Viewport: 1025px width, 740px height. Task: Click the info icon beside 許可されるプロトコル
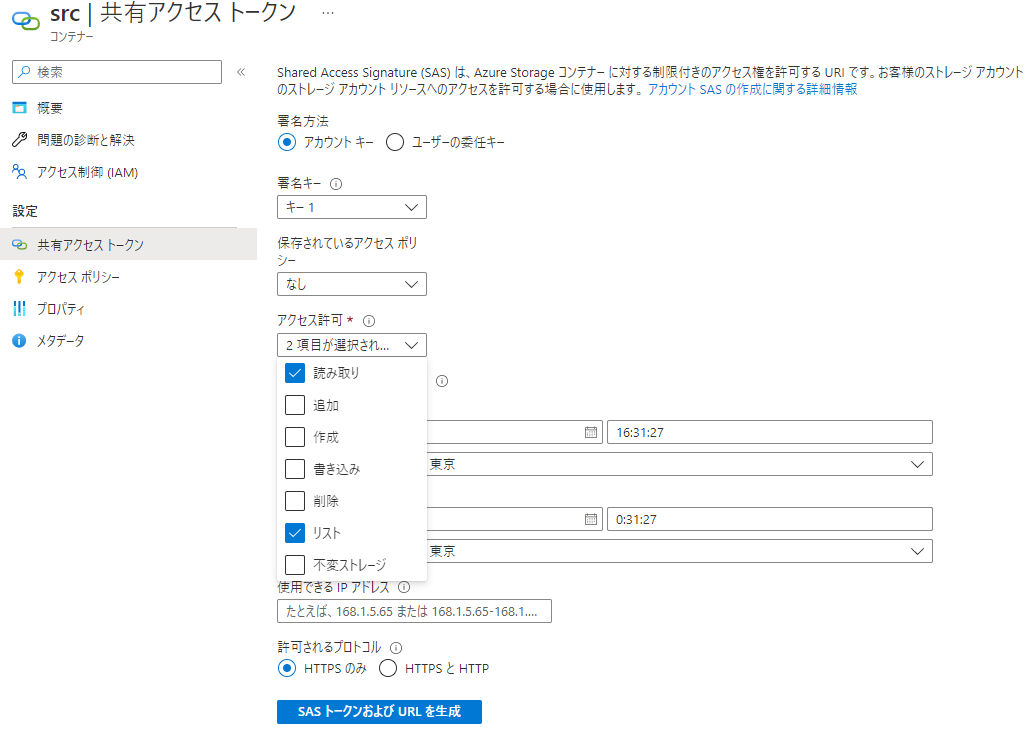397,647
